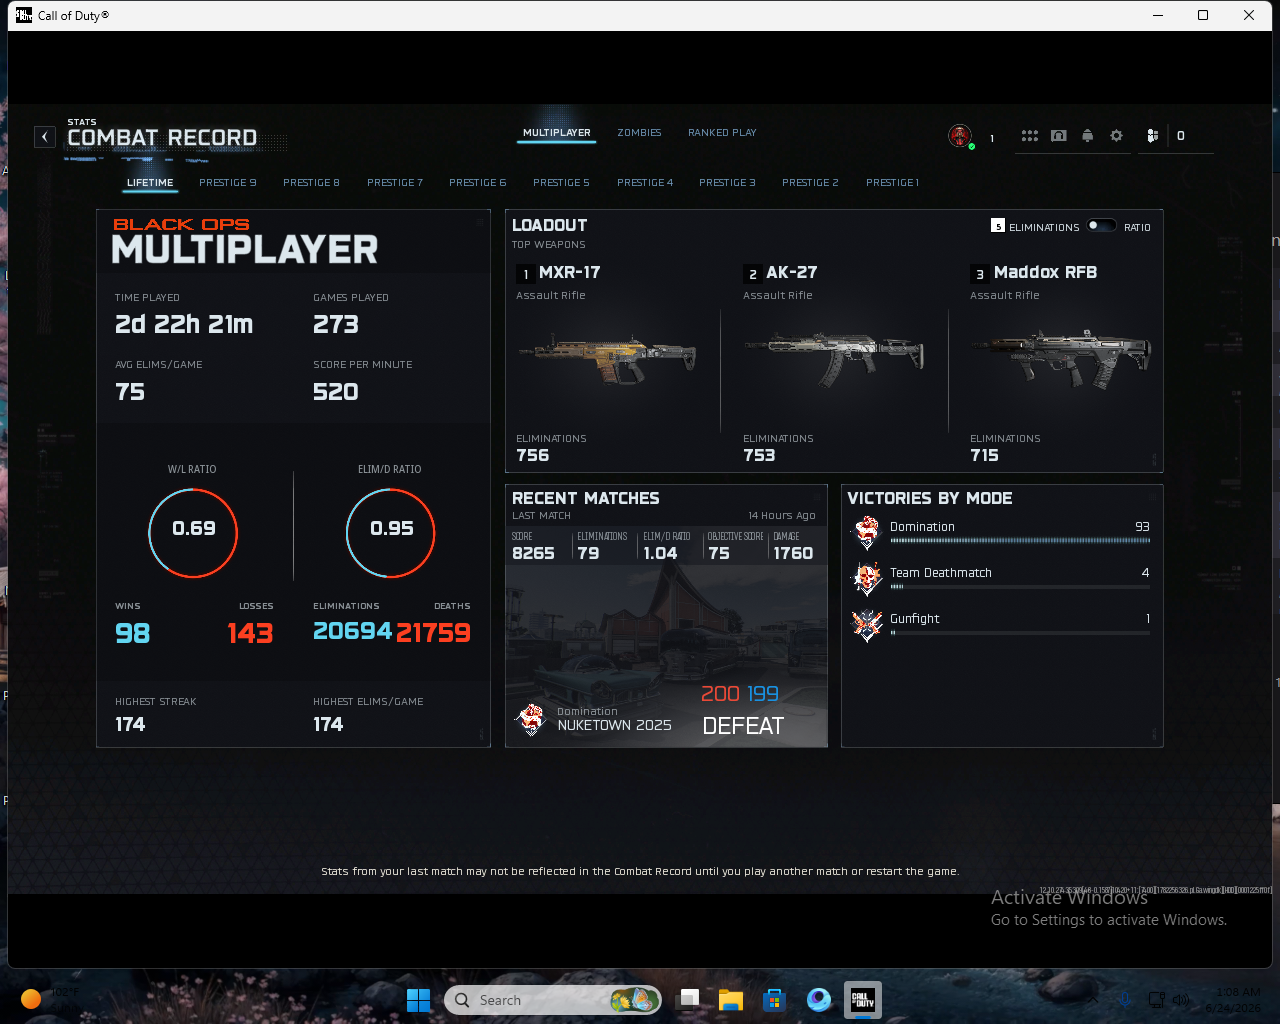Open the grid menu icon
The width and height of the screenshot is (1280, 1024).
pos(1030,136)
